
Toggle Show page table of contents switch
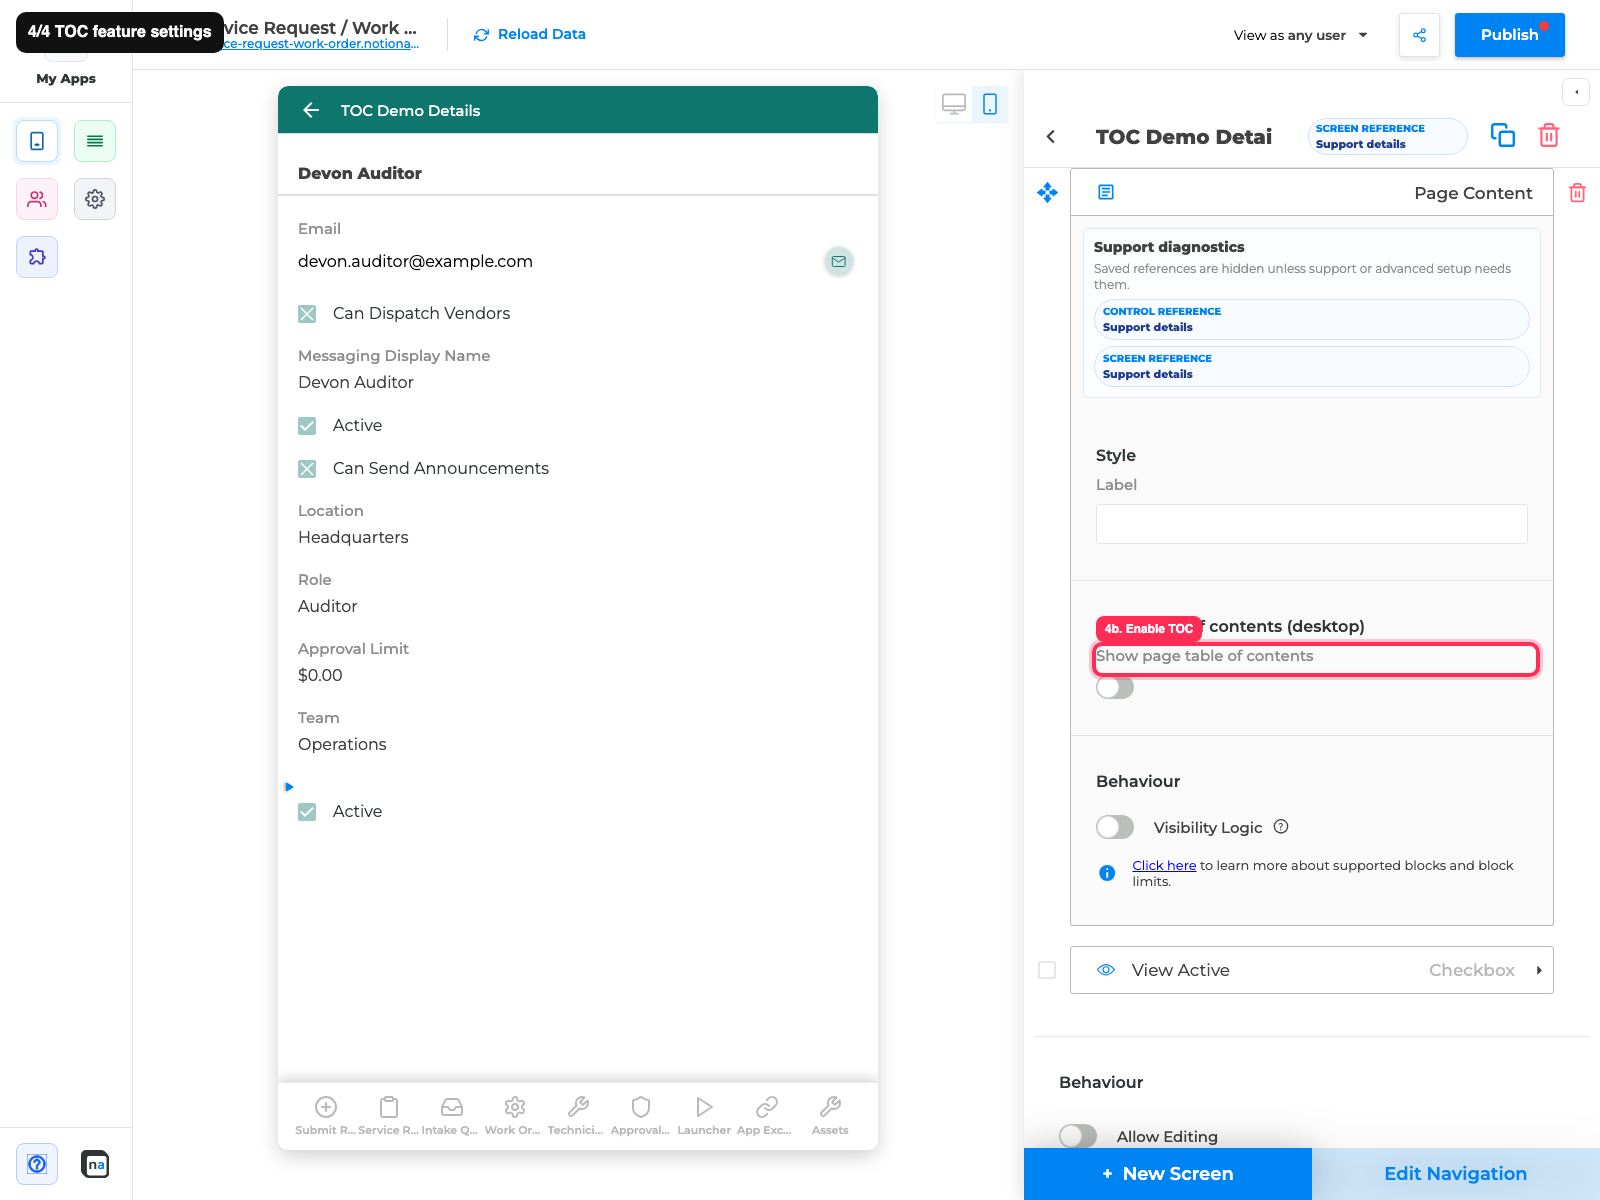[1115, 688]
